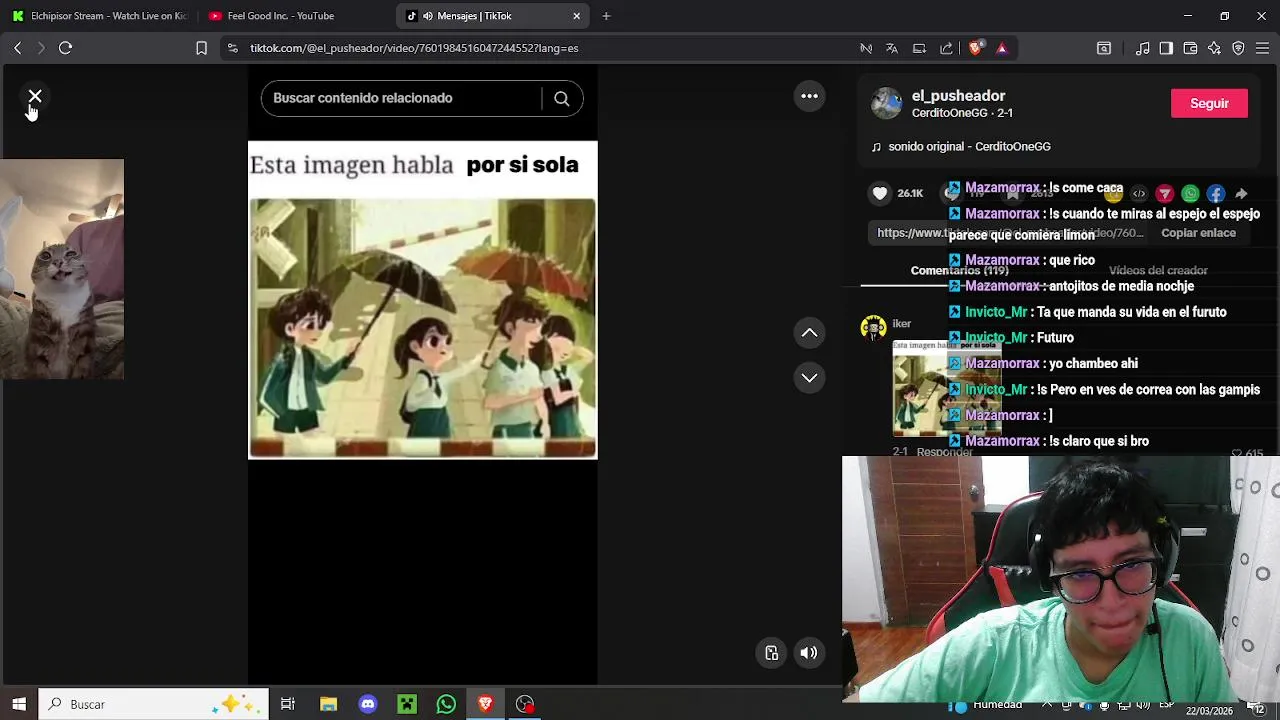Click the address bar URL

click(414, 48)
